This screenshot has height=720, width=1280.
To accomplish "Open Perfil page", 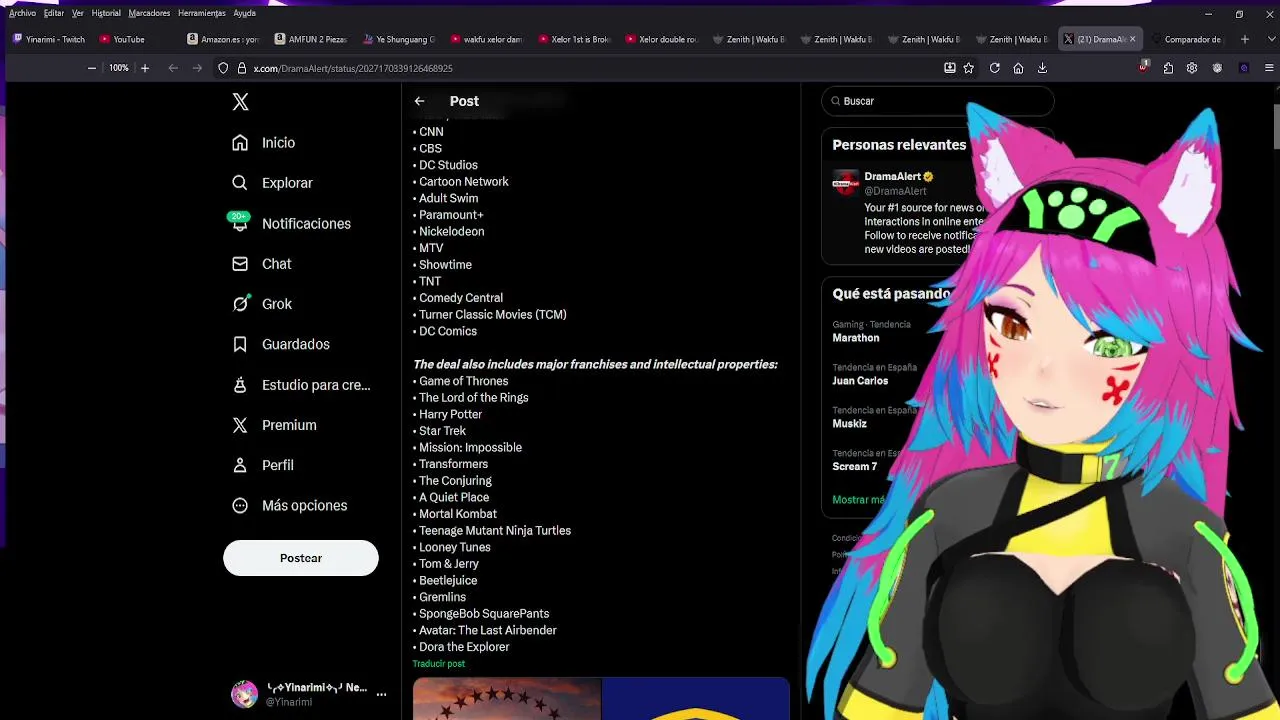I will 264,465.
